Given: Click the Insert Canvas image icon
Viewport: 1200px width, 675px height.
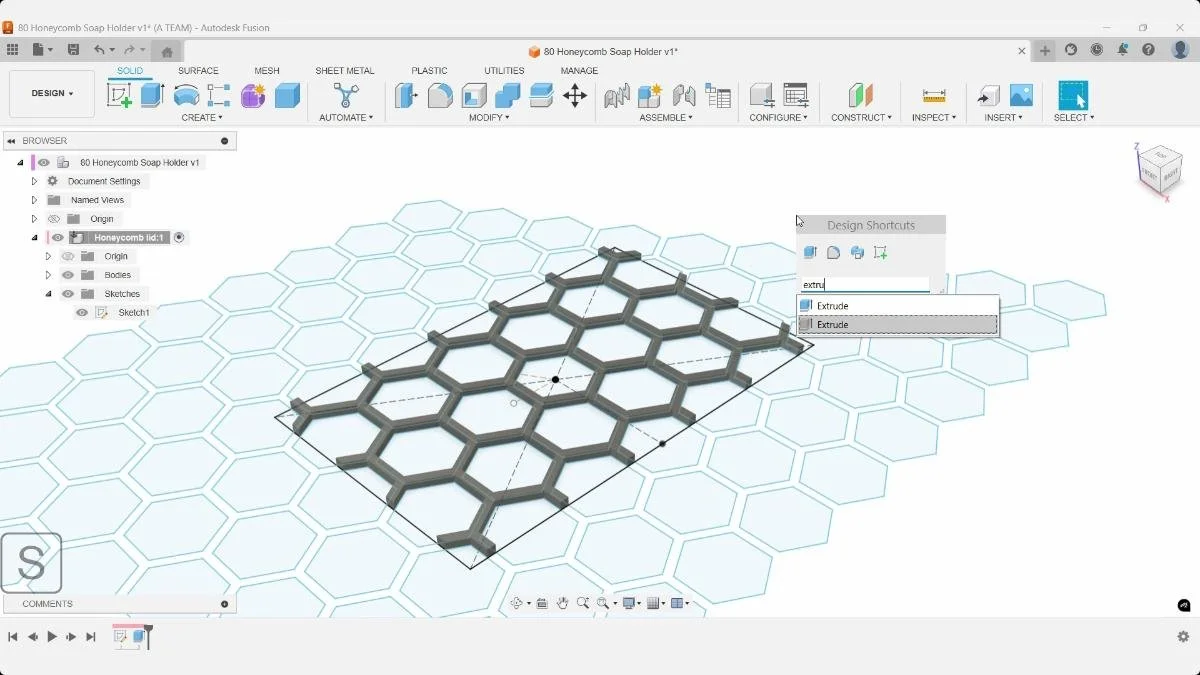Looking at the screenshot, I should 1021,95.
